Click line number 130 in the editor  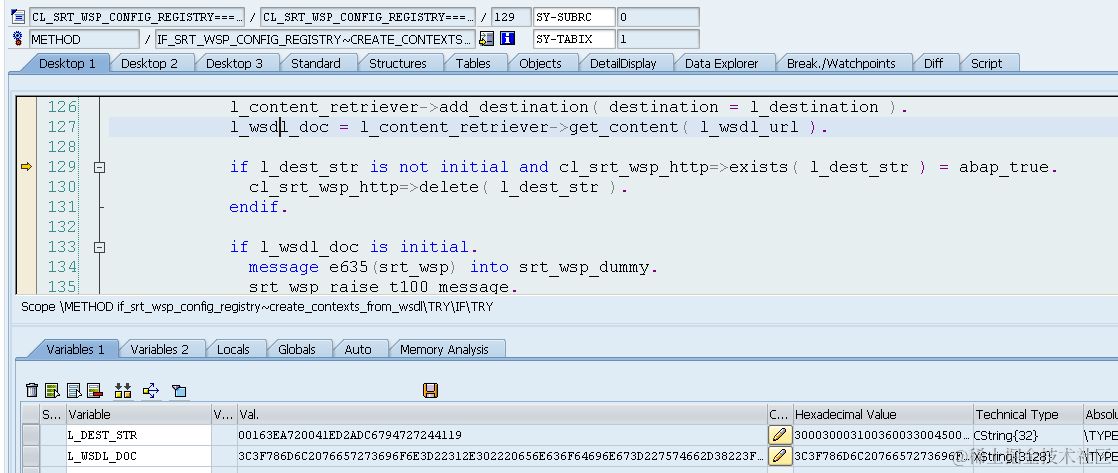coord(62,187)
